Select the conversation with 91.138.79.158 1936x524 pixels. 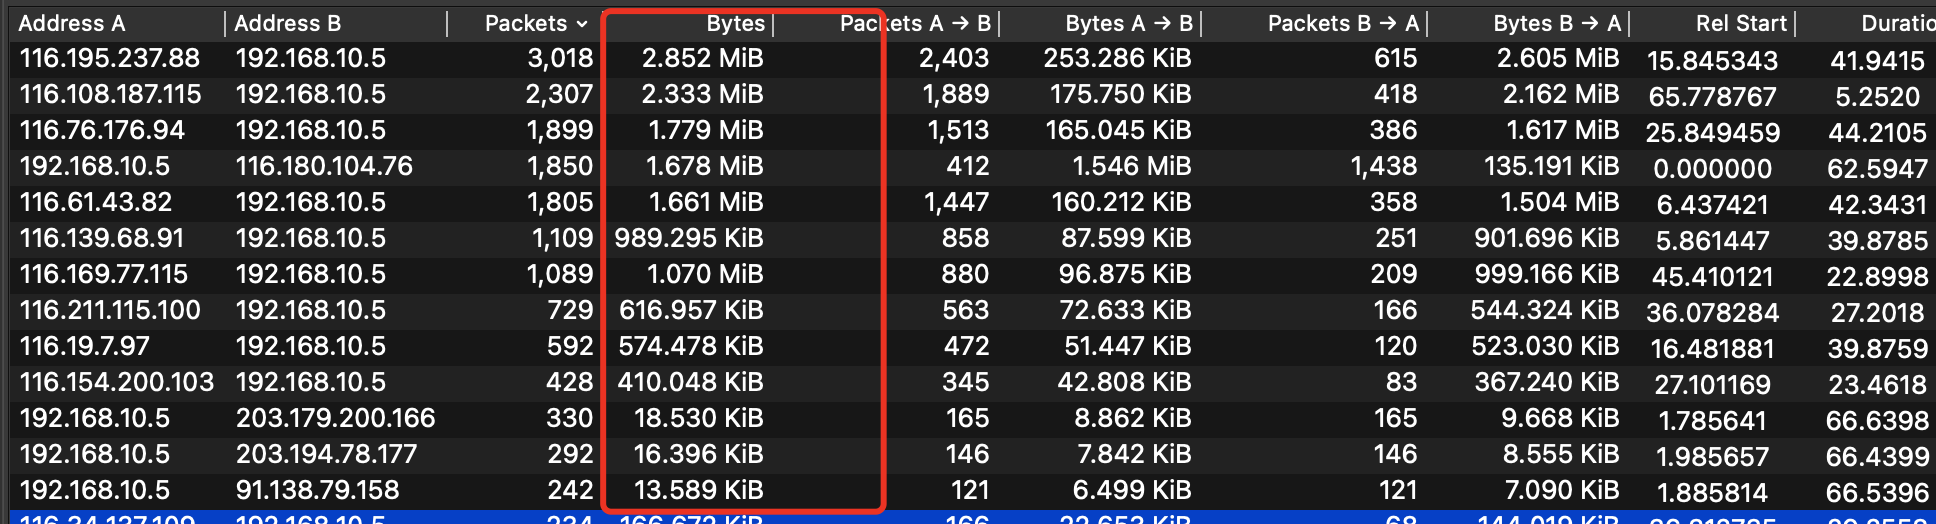[x=317, y=490]
